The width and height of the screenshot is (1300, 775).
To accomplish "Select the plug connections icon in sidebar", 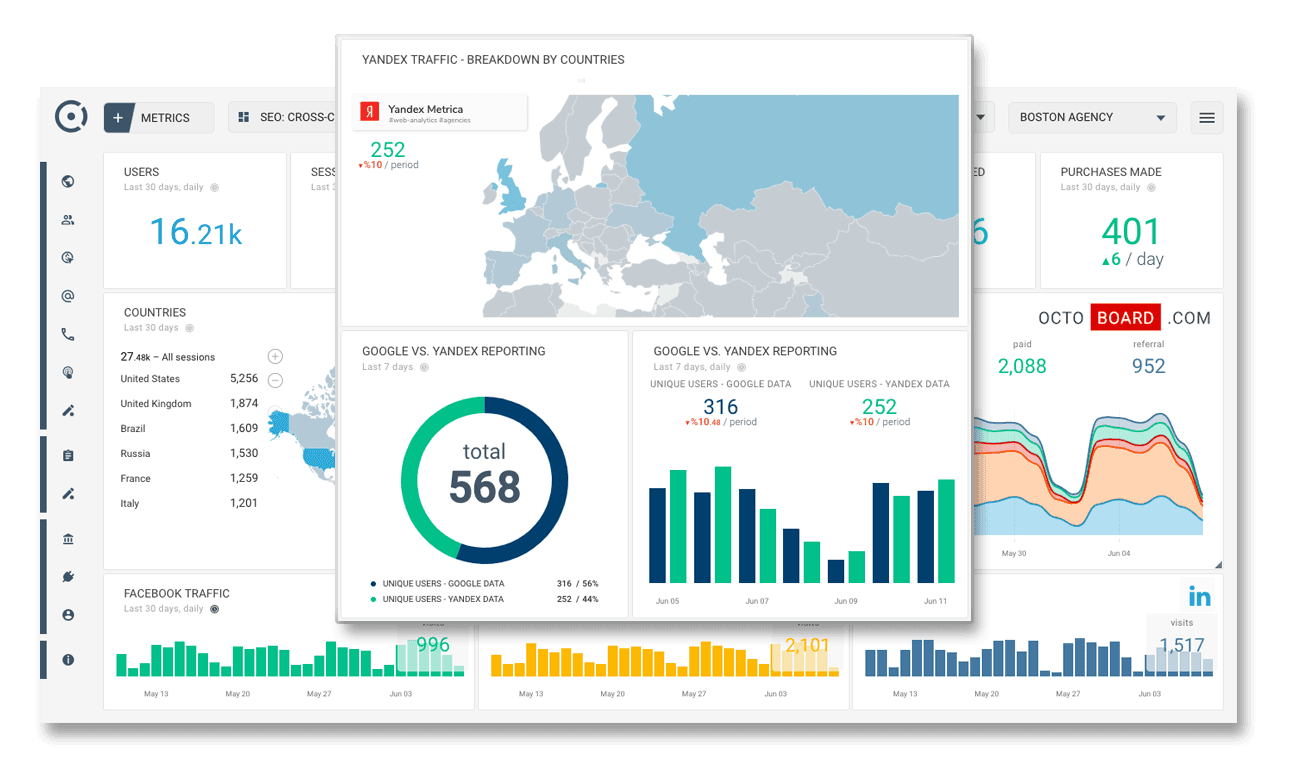I will (68, 577).
